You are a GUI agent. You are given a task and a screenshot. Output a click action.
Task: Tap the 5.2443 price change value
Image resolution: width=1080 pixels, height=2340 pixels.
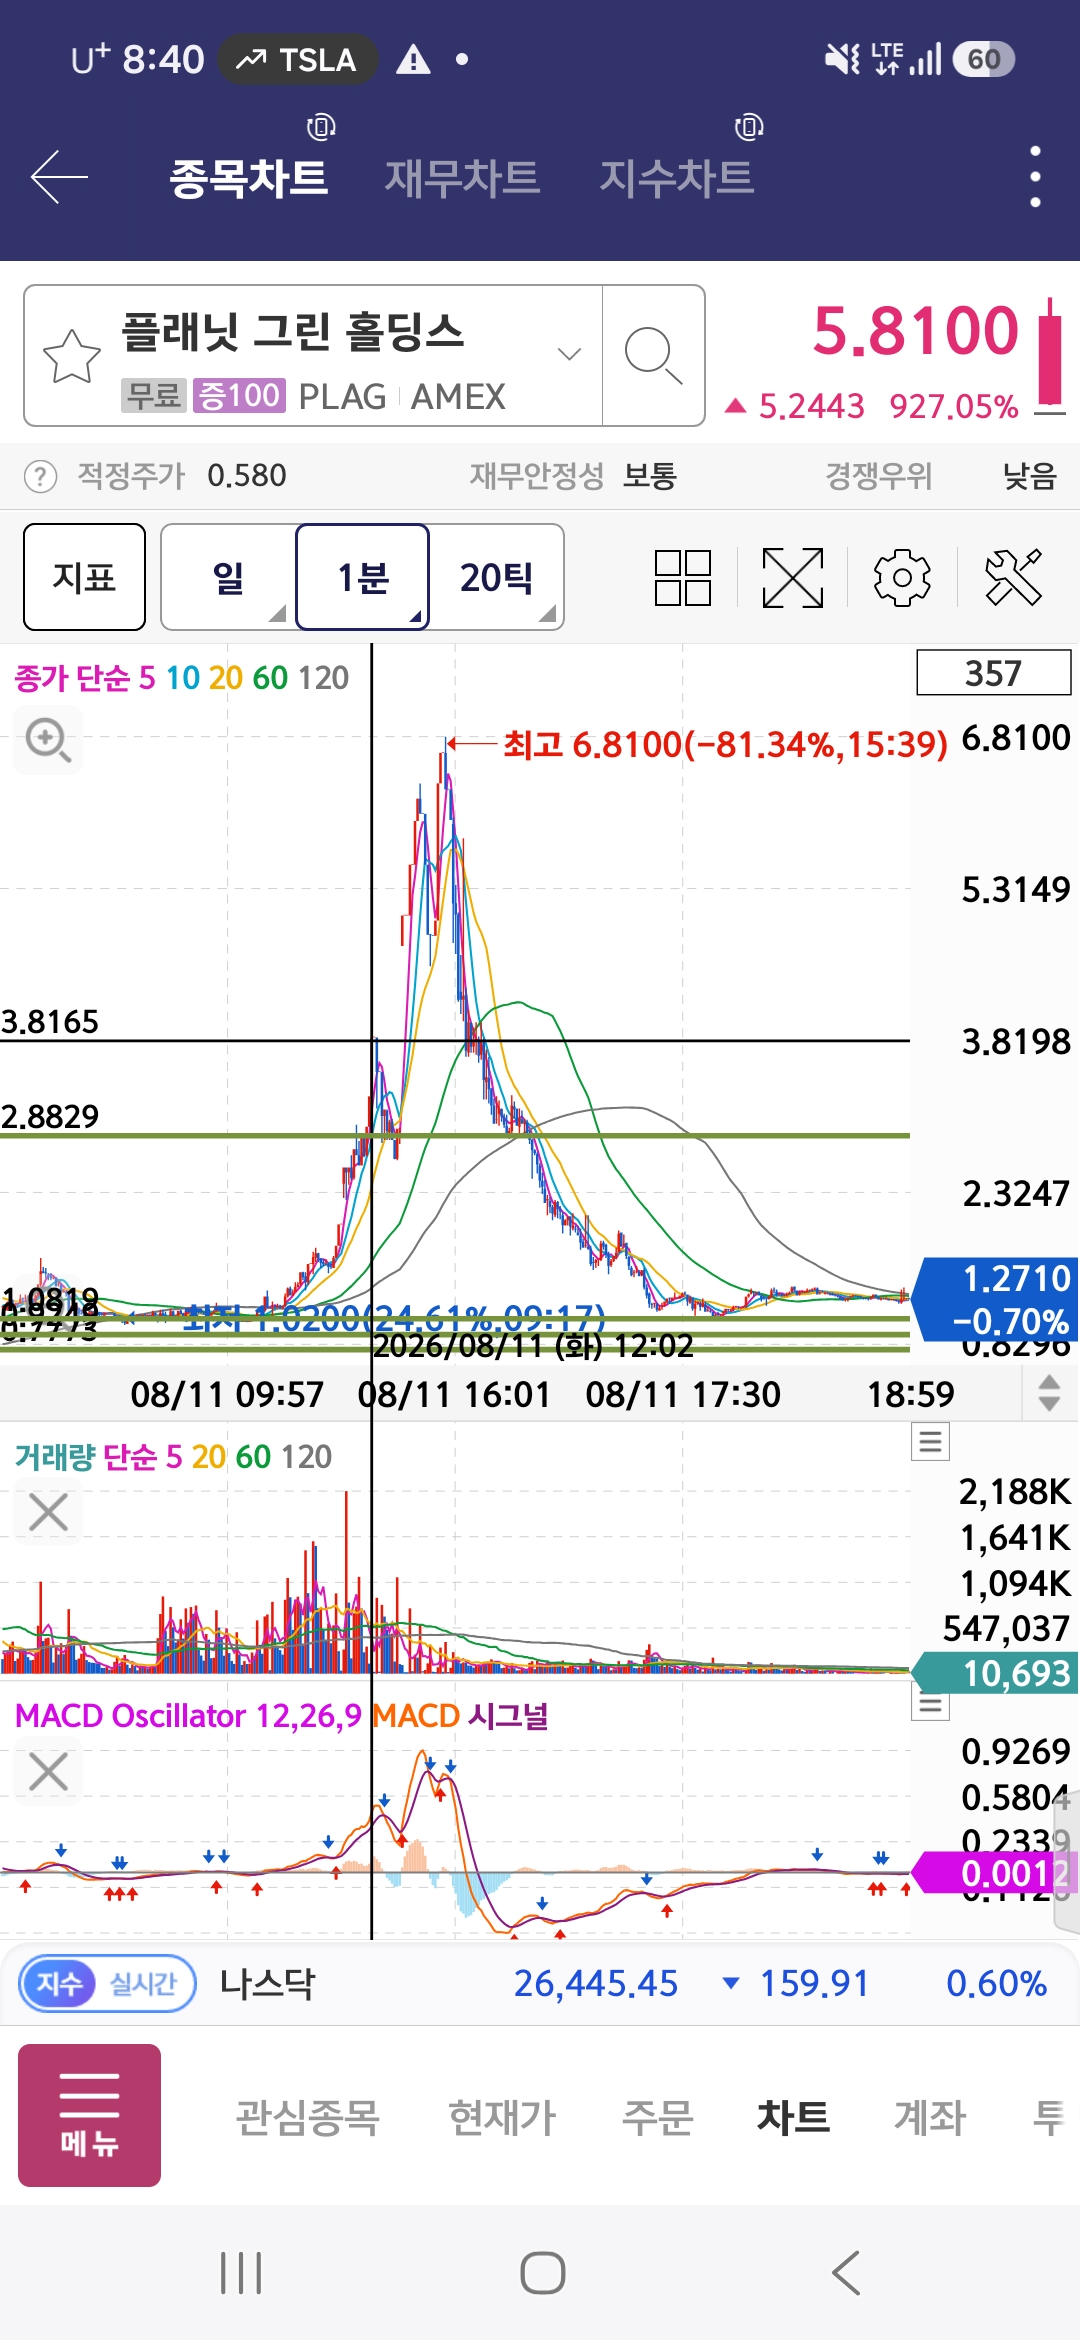[x=811, y=406]
